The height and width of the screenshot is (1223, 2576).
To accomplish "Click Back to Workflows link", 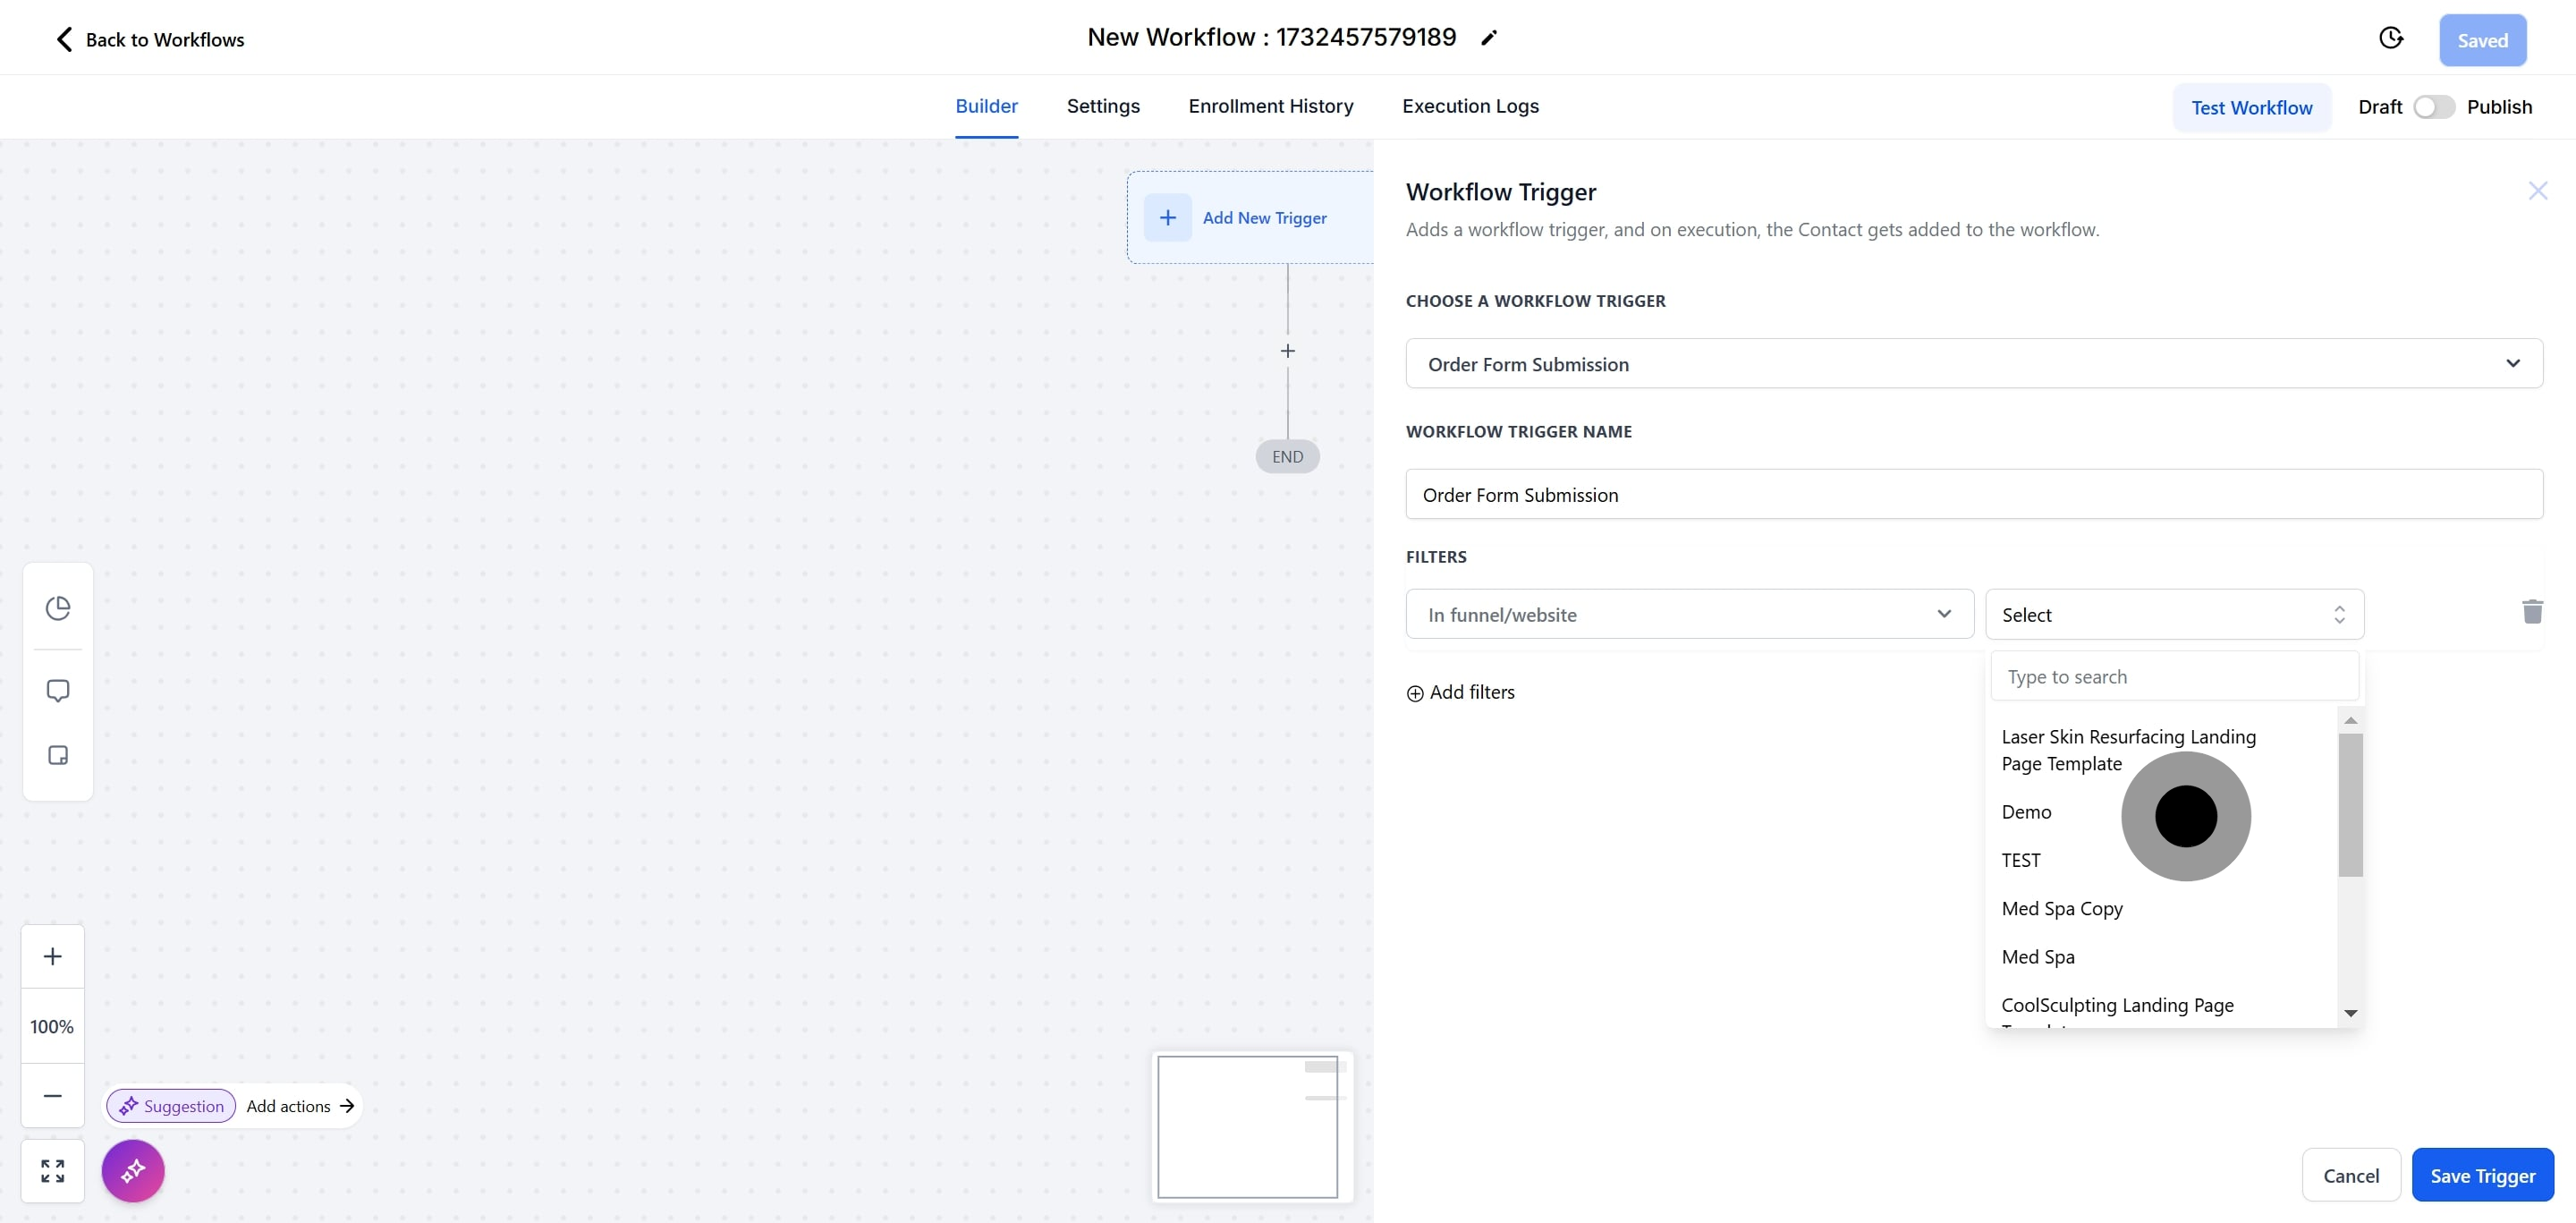I will click(x=149, y=40).
